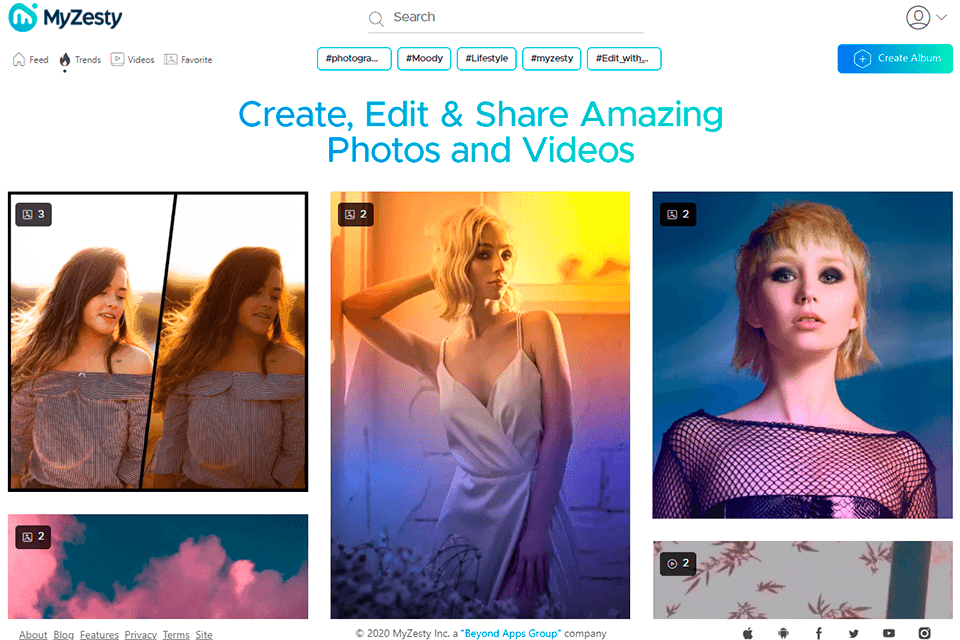The height and width of the screenshot is (640, 960).
Task: Click the Android app icon
Action: pos(783,633)
